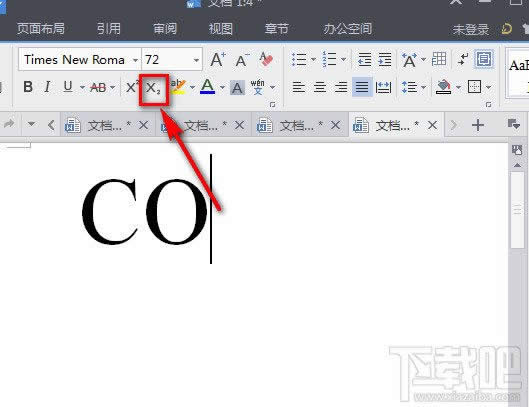Viewport: 529px width, 407px height.
Task: Click the Decrease font size icon
Action: click(x=242, y=60)
